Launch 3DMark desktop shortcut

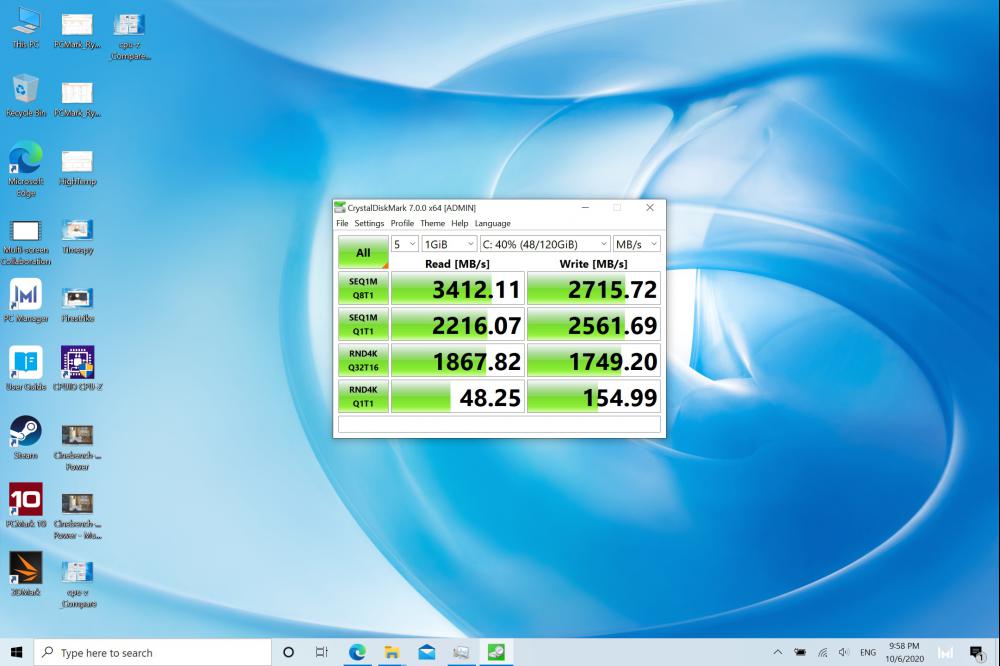(26, 574)
